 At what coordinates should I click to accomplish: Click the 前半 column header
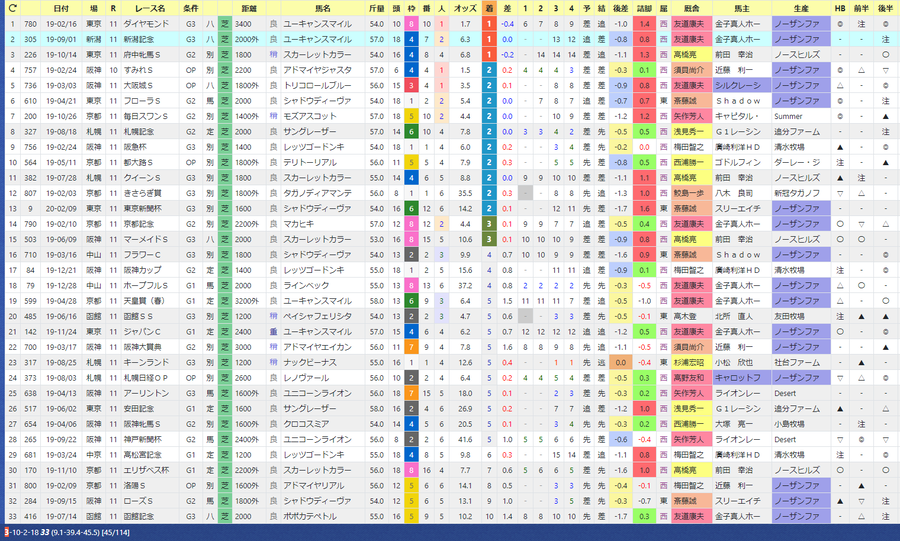(x=861, y=8)
